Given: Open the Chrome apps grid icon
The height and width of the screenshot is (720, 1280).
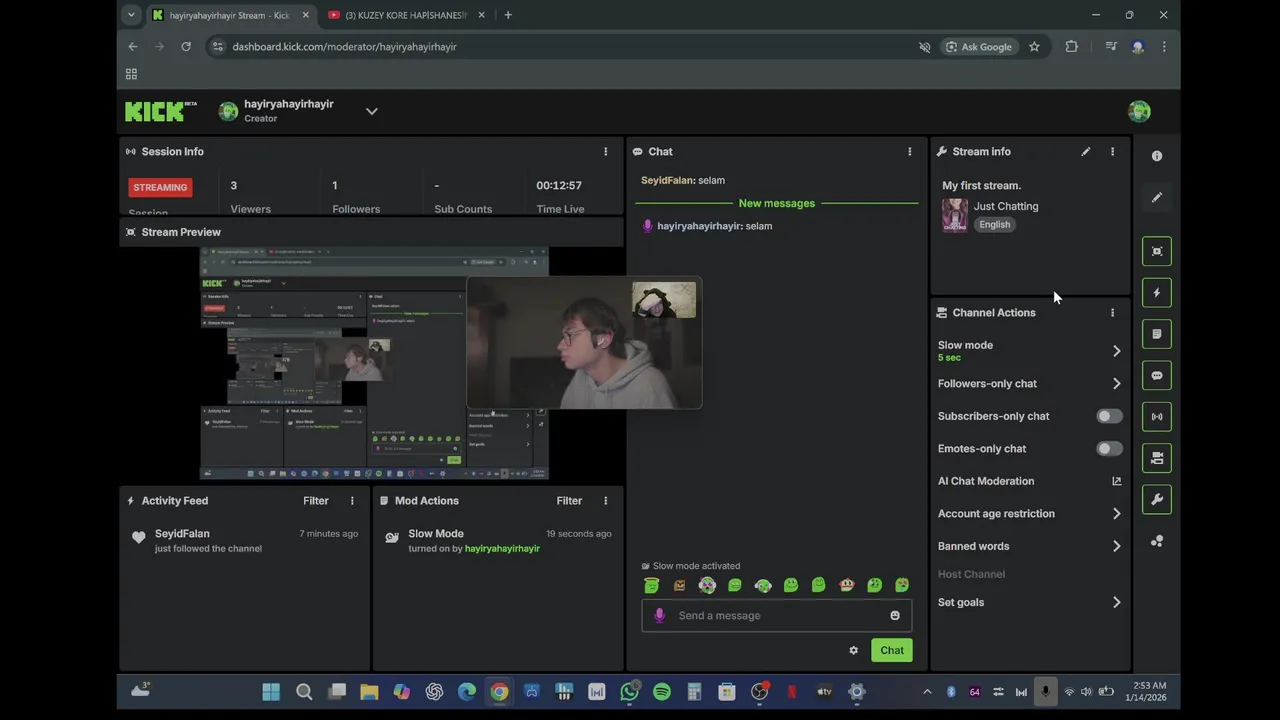Looking at the screenshot, I should click(131, 74).
